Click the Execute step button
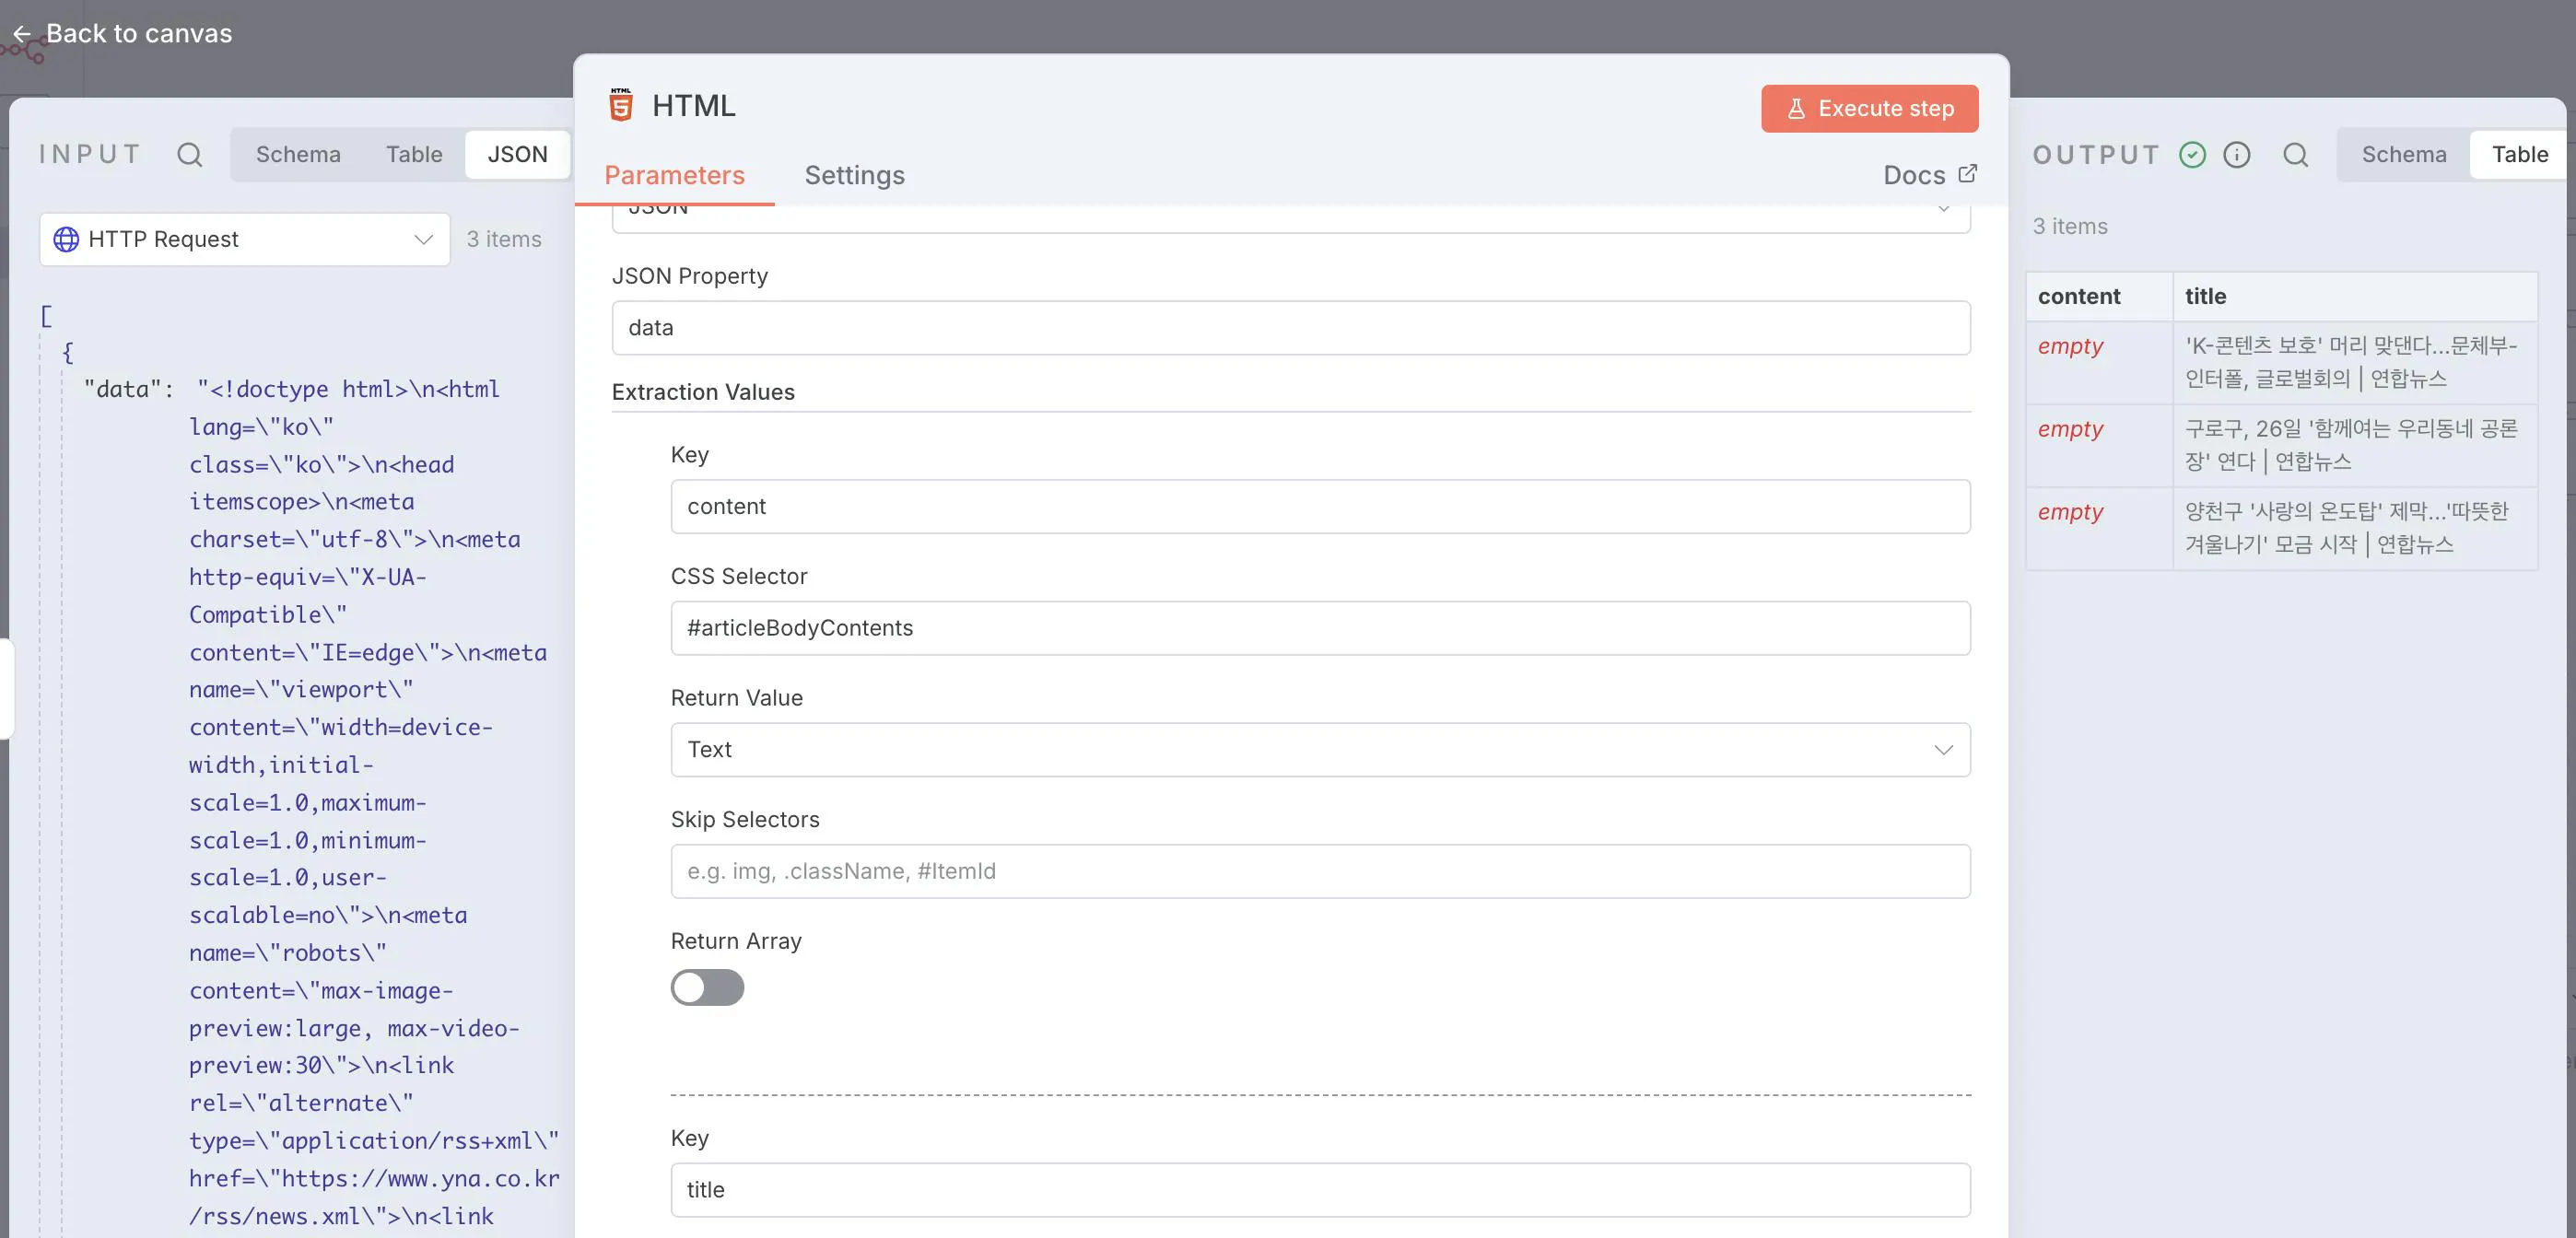Screen dimensions: 2576x1238 (x=1869, y=108)
